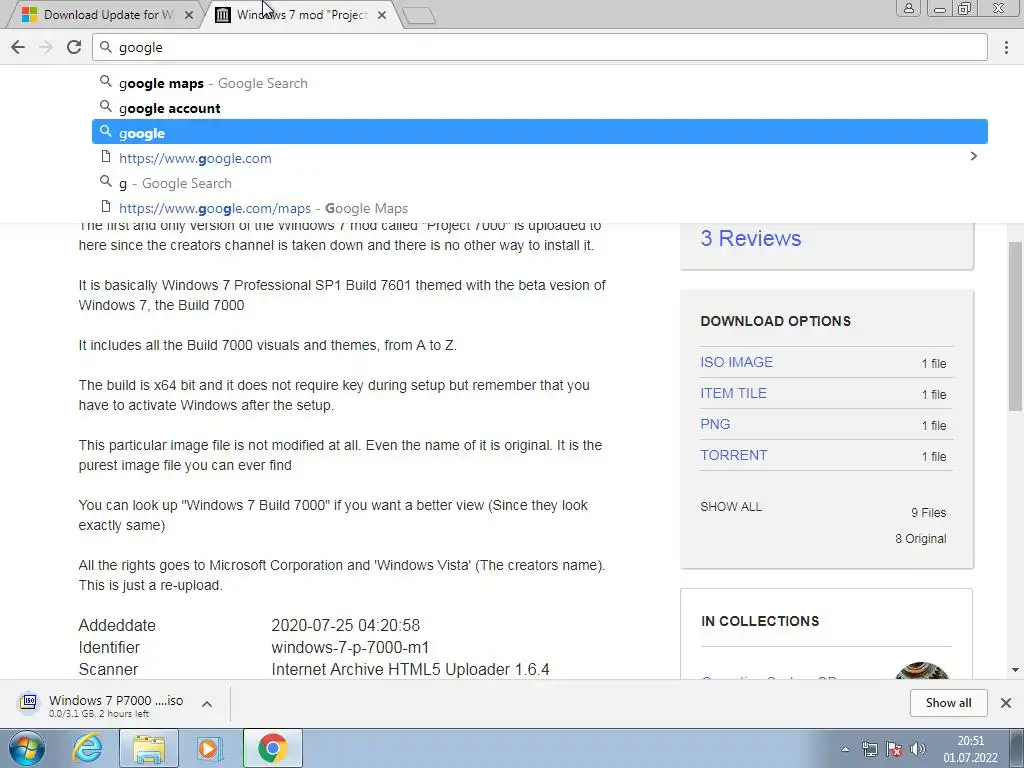The height and width of the screenshot is (768, 1024).
Task: Click "Show all" downloads button
Action: [948, 703]
